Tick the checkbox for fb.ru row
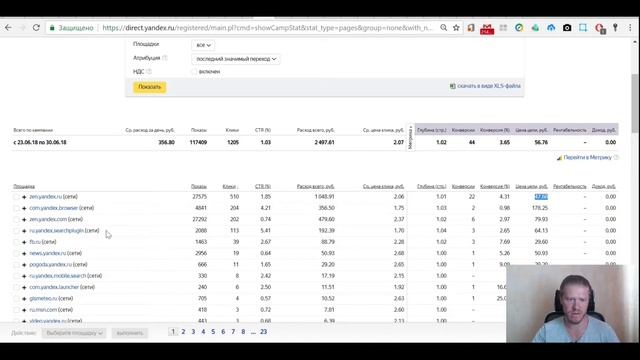The image size is (640, 360). coord(16,242)
